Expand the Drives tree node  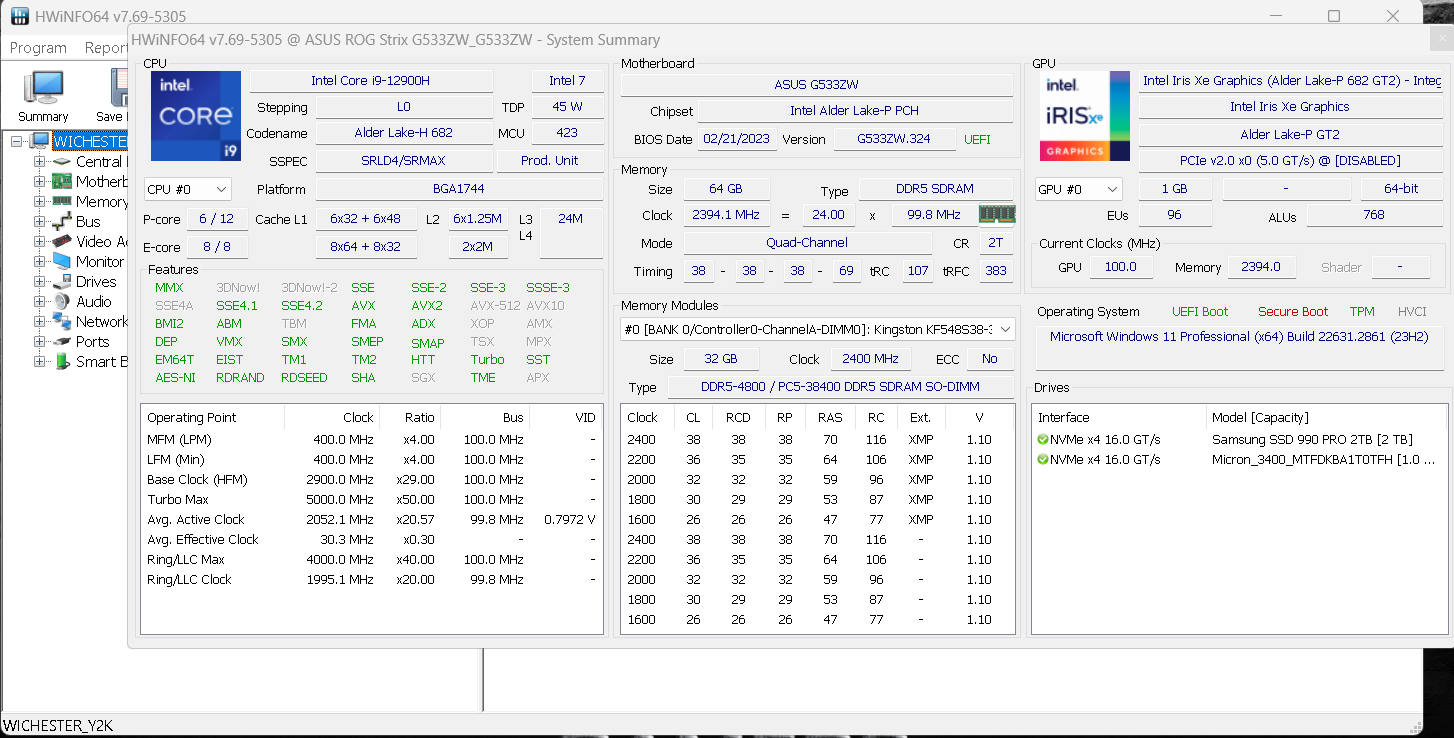tap(39, 282)
